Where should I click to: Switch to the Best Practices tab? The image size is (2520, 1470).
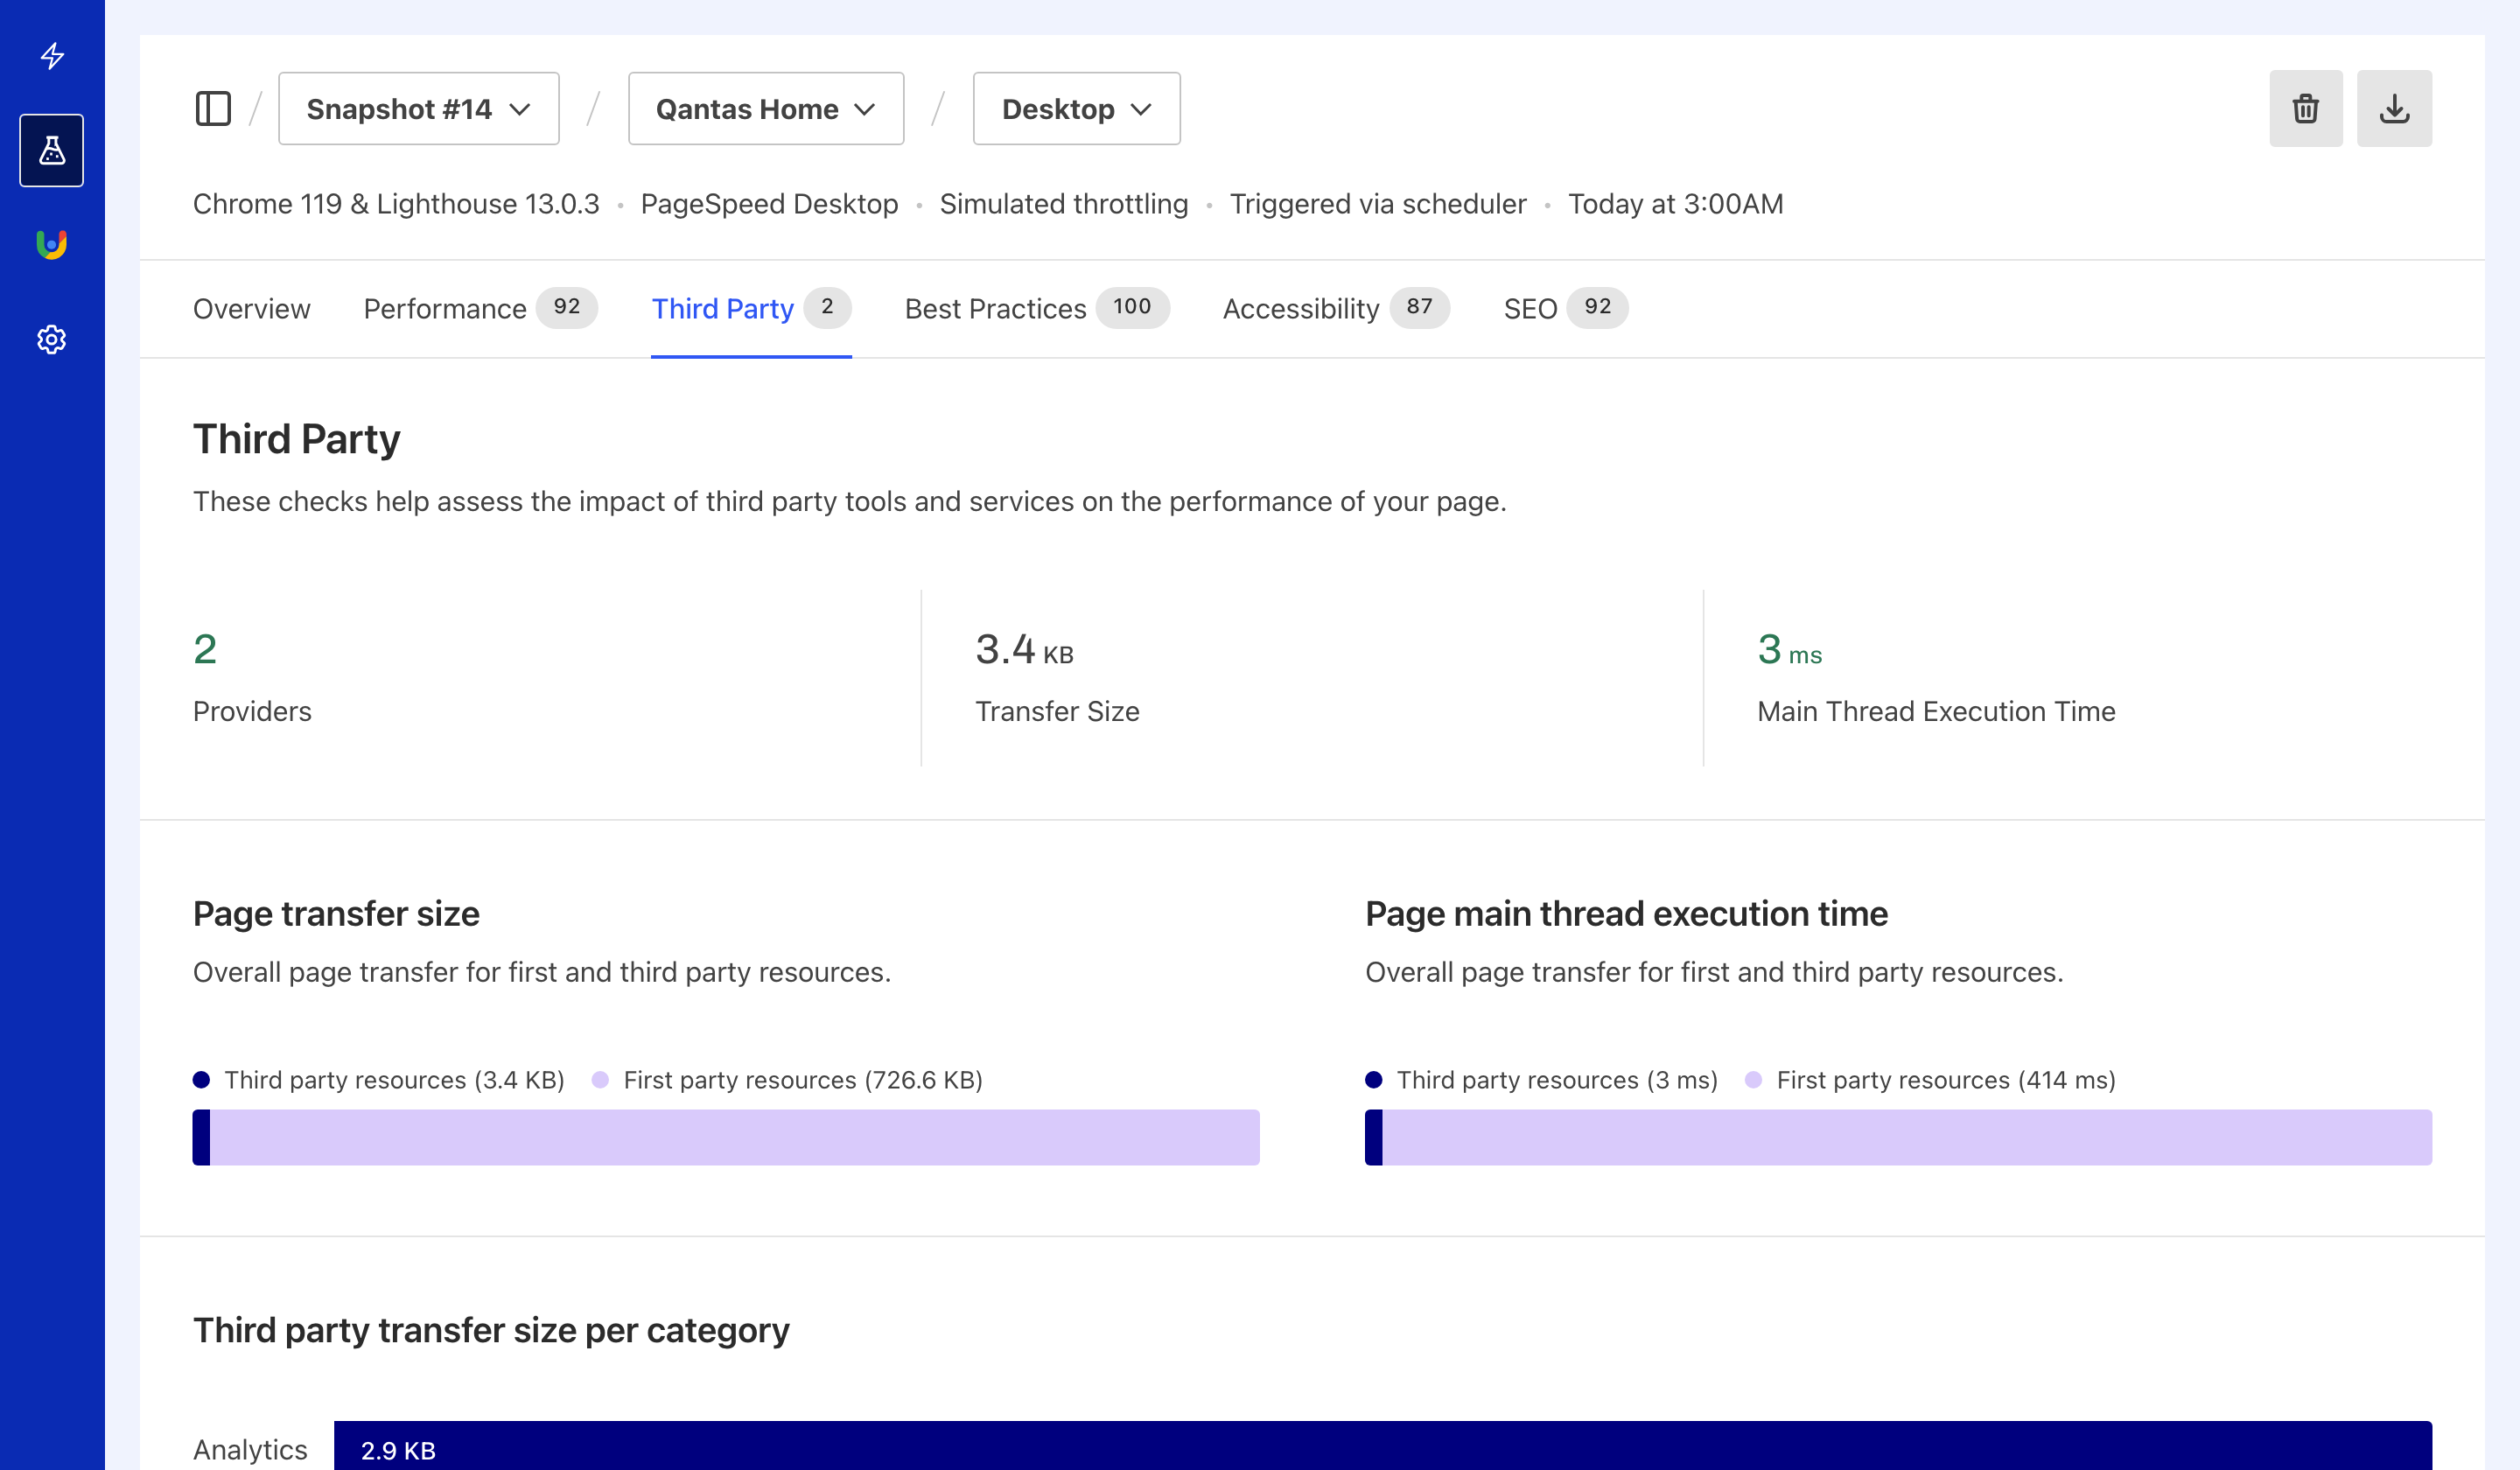coord(995,308)
